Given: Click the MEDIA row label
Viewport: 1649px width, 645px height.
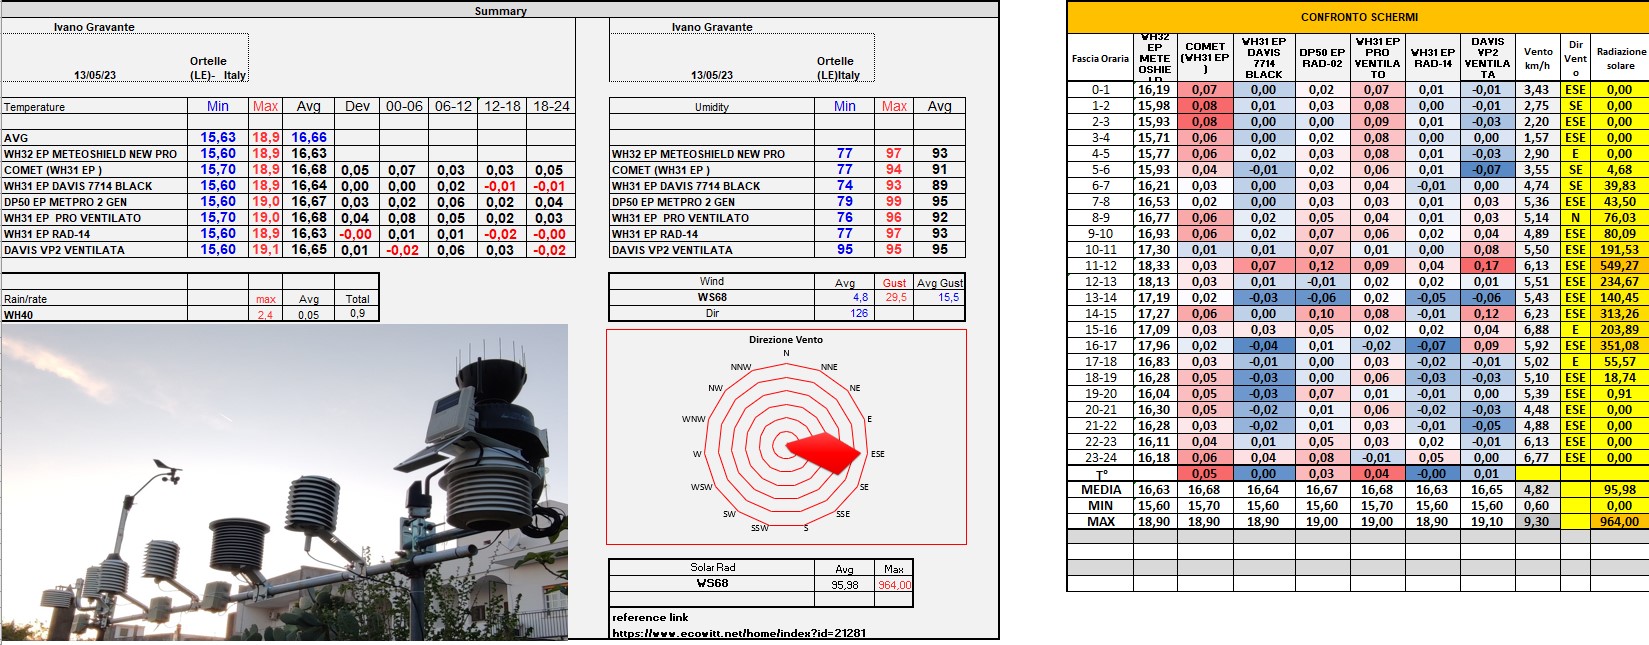Looking at the screenshot, I should pyautogui.click(x=1100, y=490).
